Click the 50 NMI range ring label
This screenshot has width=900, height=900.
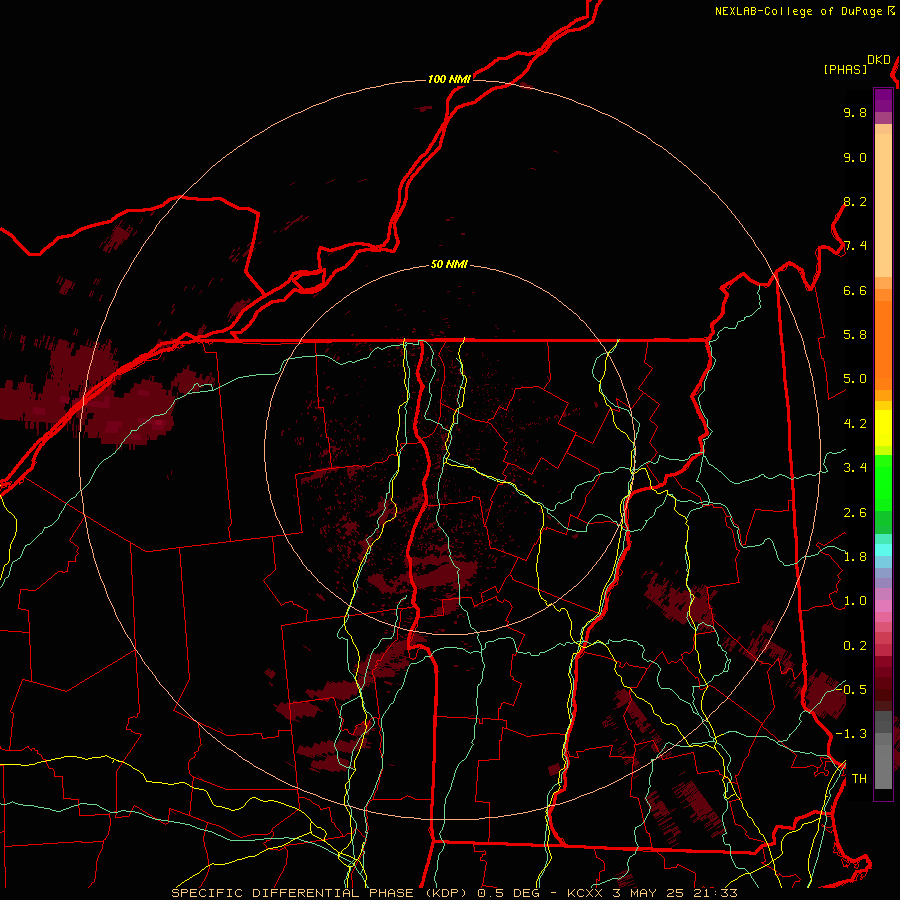(x=449, y=265)
